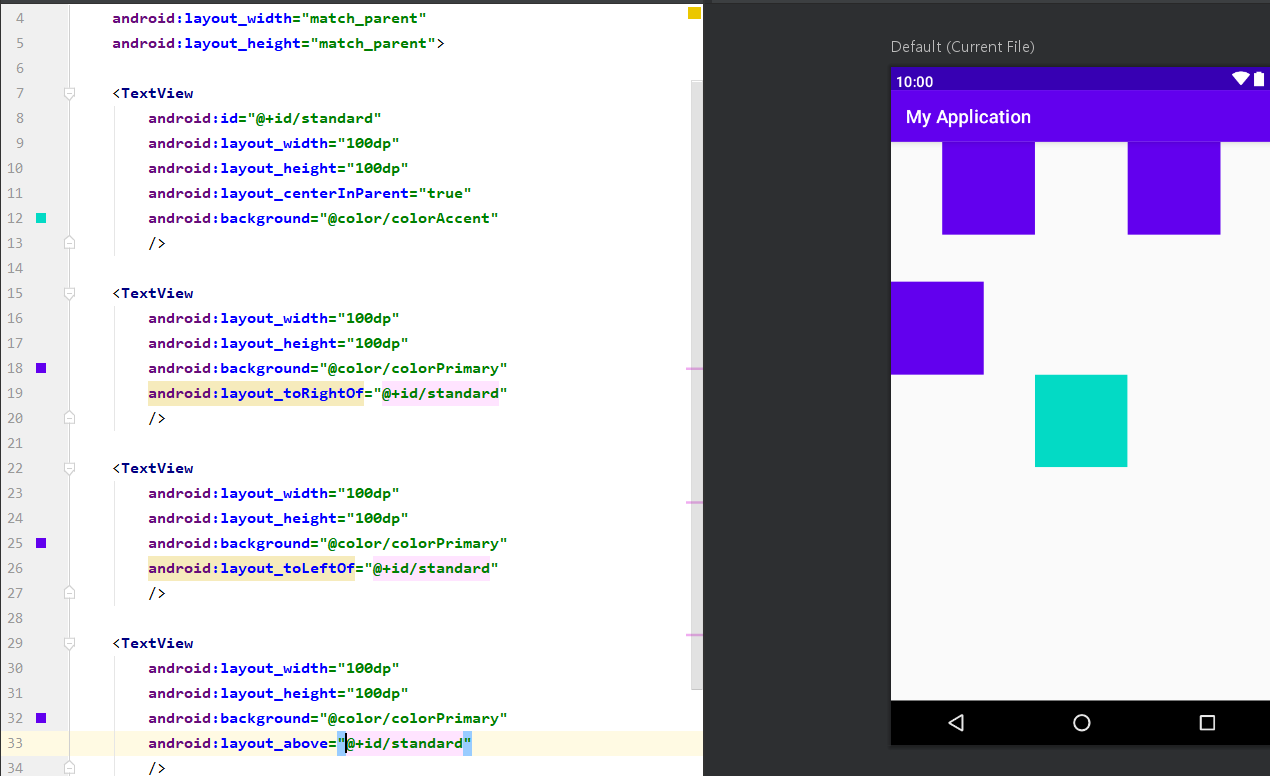Click the "true" value on line 11

click(445, 193)
